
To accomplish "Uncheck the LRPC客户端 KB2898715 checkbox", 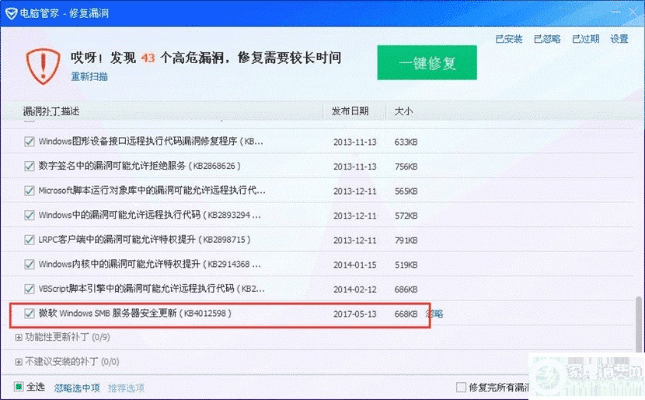I will click(x=29, y=240).
